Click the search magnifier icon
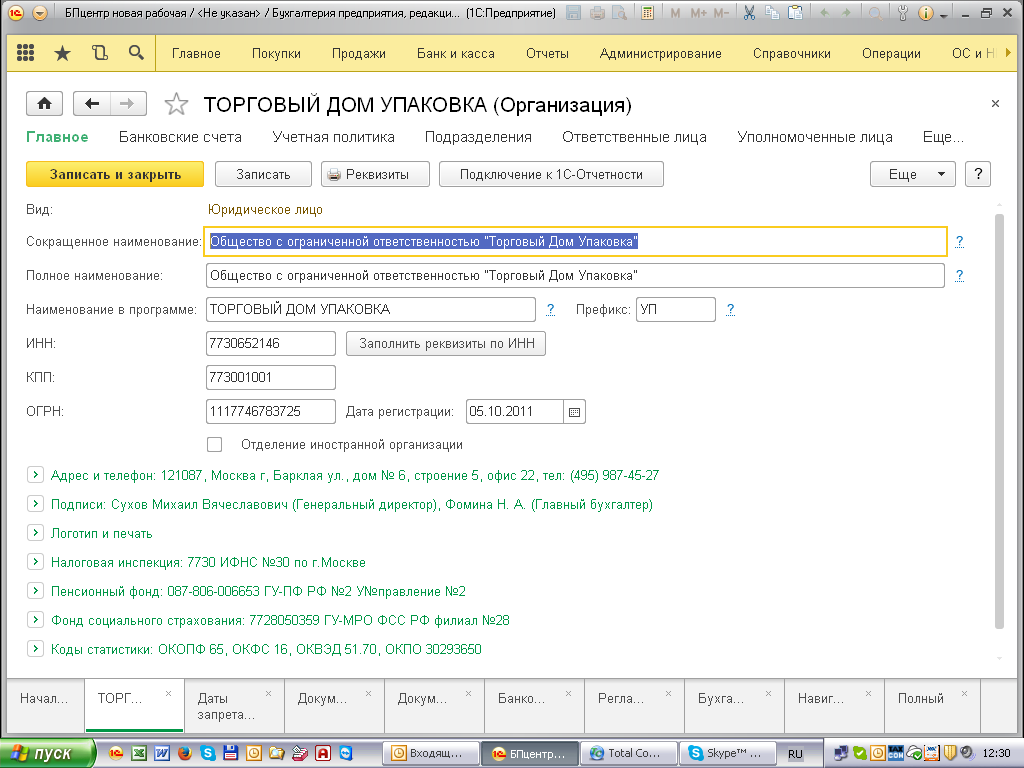 [136, 54]
